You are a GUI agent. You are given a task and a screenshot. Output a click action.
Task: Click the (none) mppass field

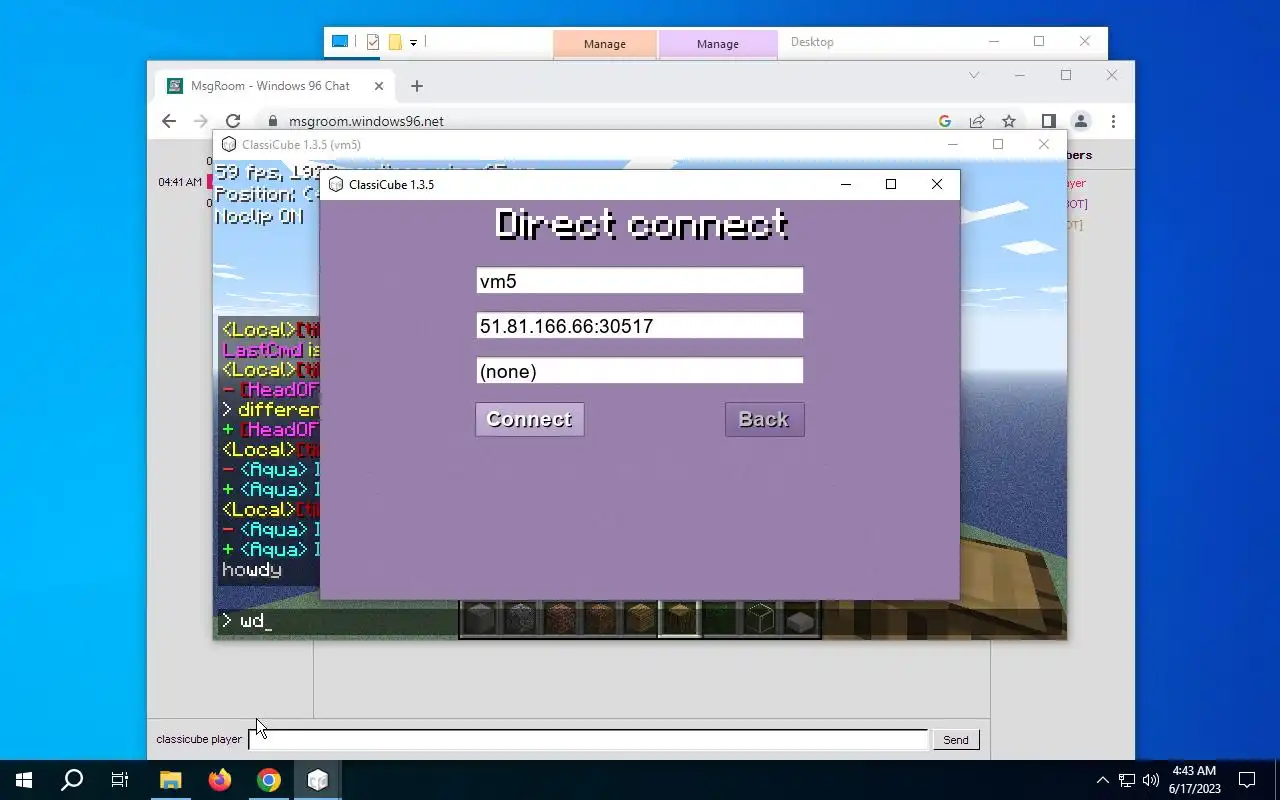pyautogui.click(x=639, y=371)
